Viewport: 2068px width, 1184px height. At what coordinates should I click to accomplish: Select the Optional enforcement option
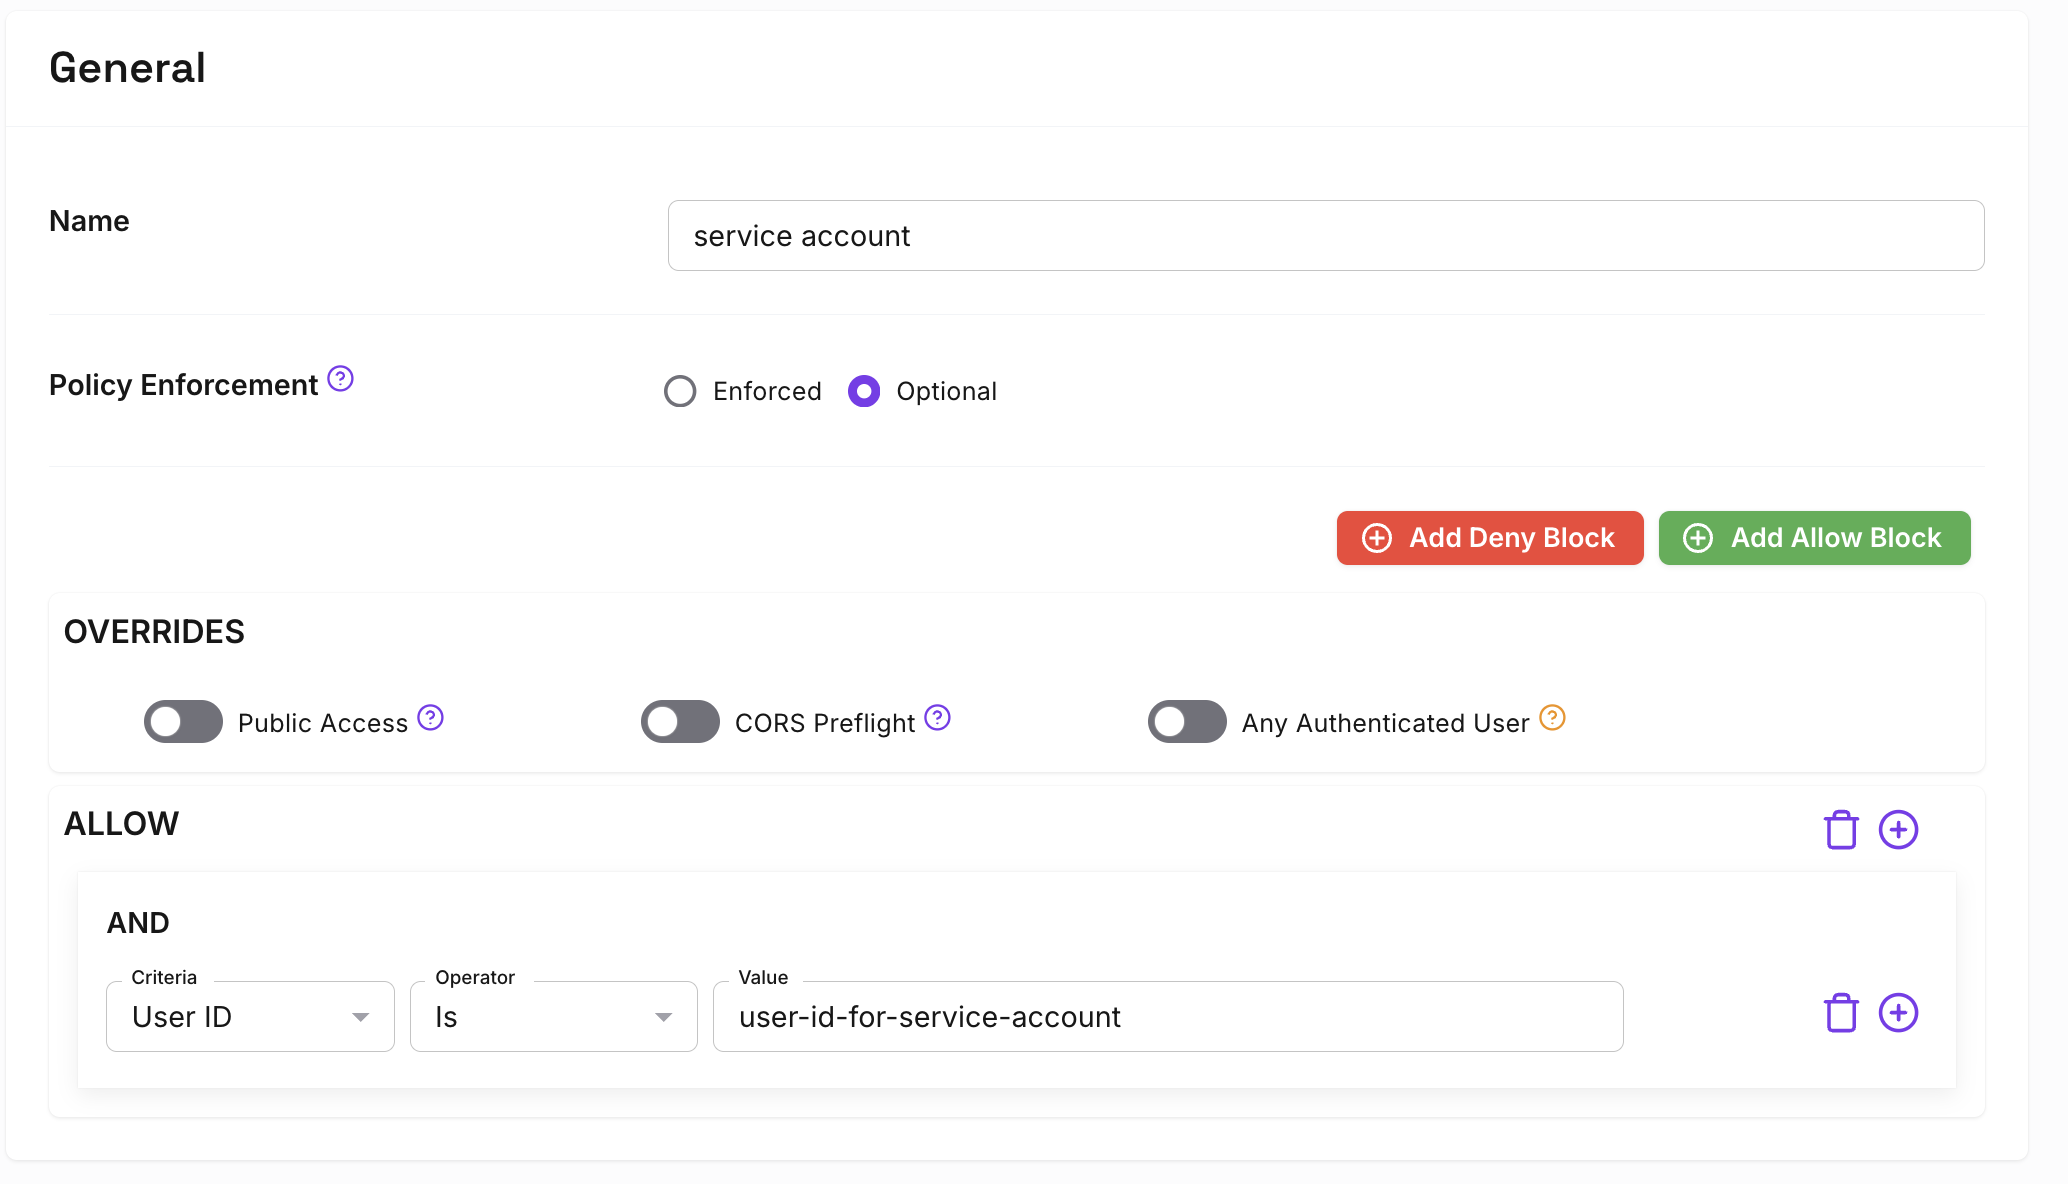tap(863, 391)
